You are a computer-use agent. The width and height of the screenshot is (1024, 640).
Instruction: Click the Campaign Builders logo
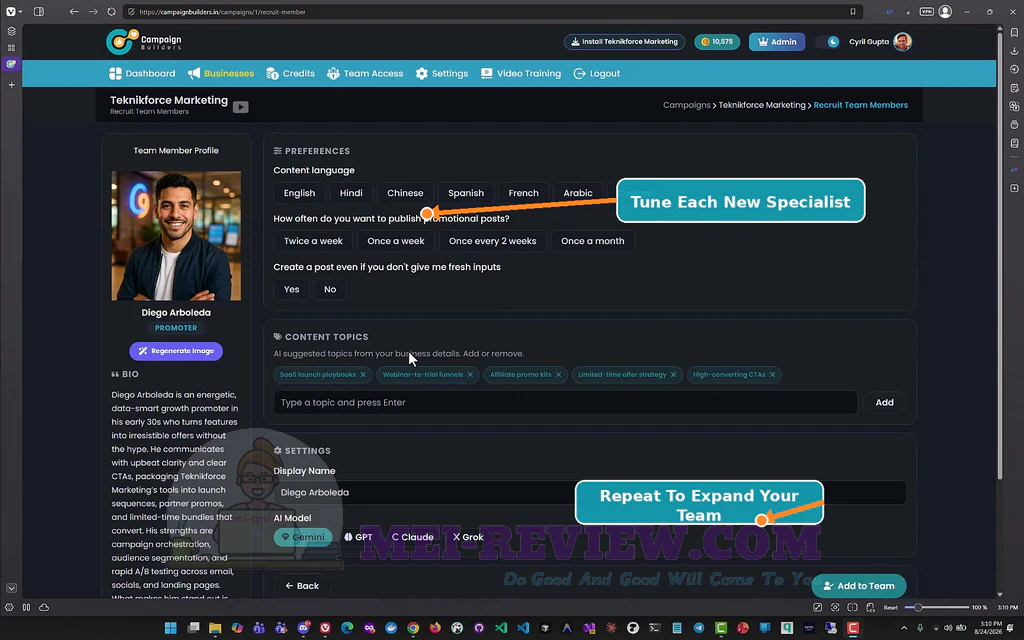tap(144, 42)
